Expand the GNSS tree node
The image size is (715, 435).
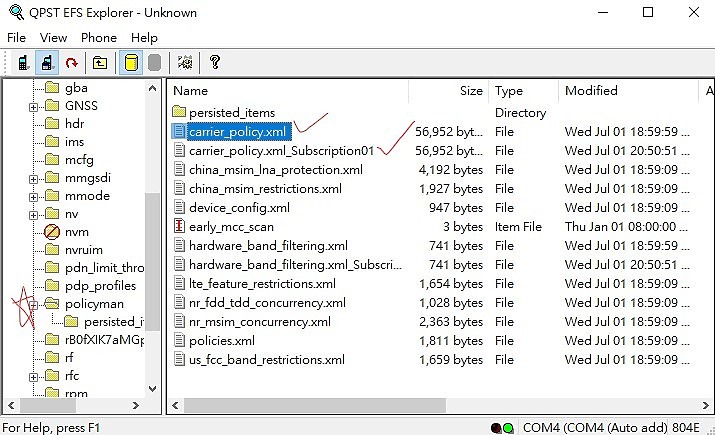tap(33, 107)
